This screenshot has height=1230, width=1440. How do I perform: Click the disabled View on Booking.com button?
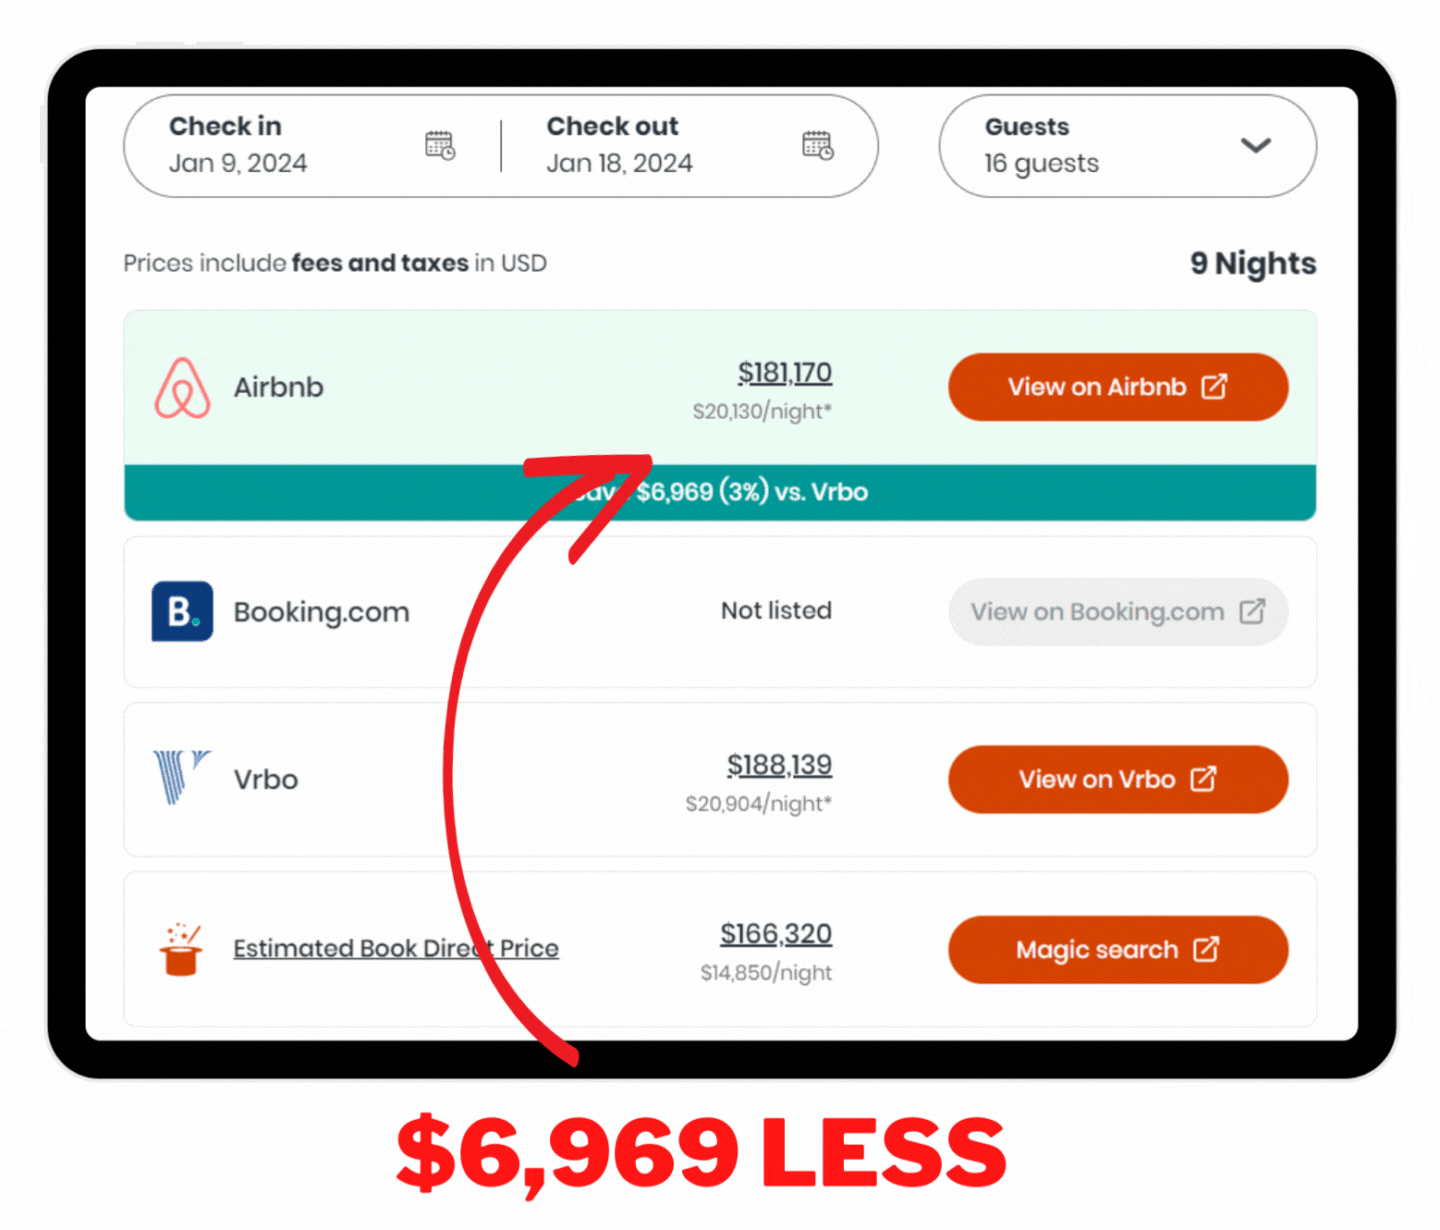[x=1118, y=611]
